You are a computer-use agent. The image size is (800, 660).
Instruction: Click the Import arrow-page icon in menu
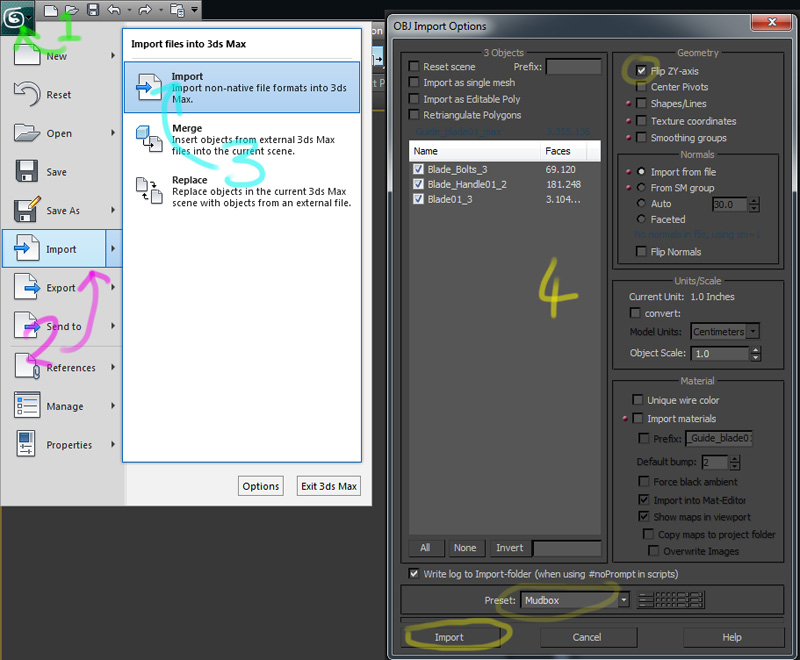tap(27, 248)
